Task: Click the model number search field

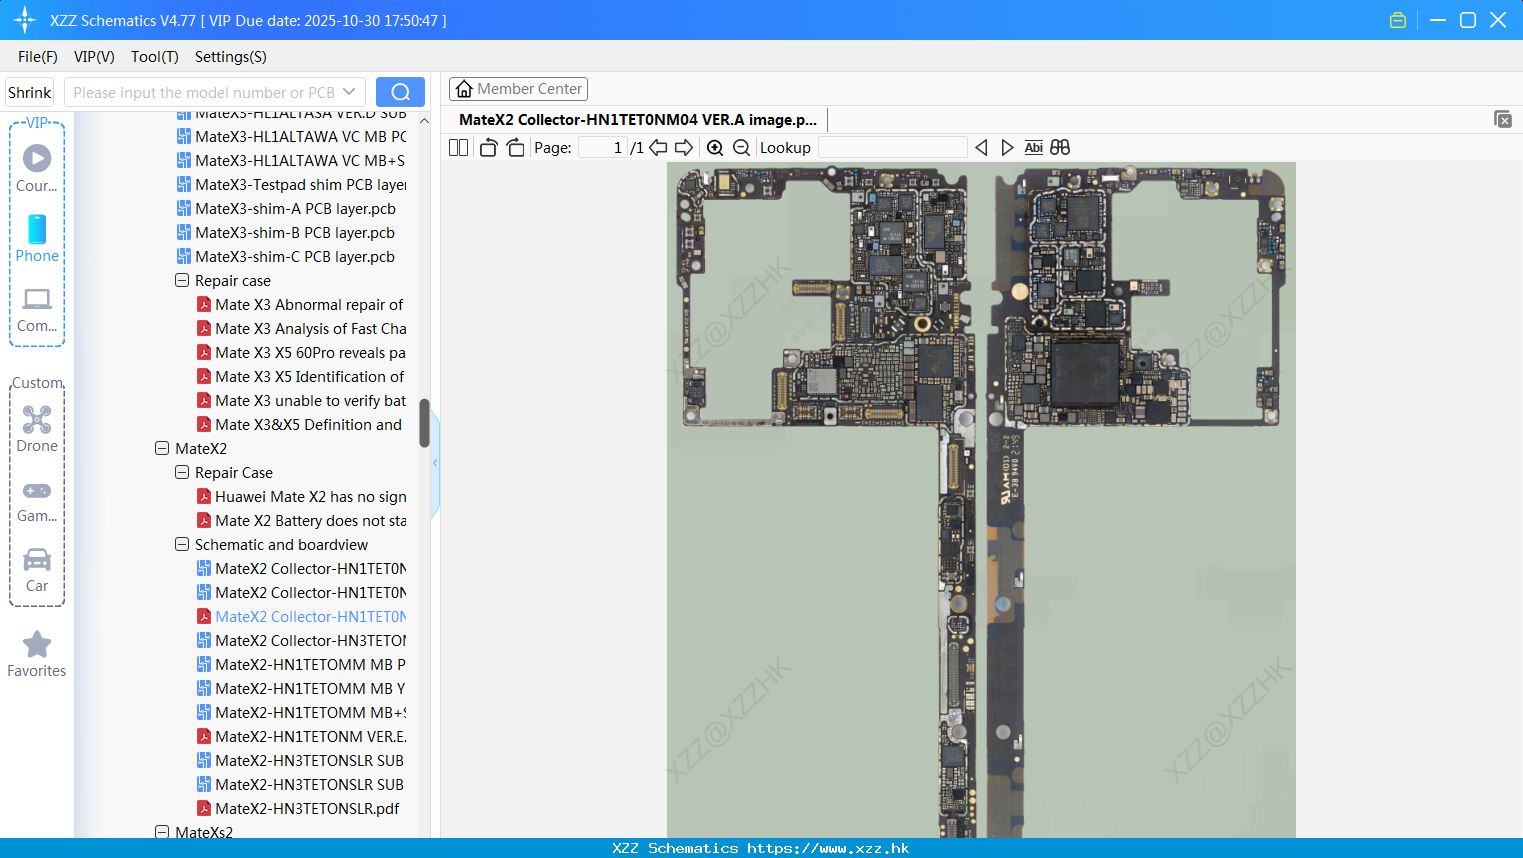Action: pos(204,92)
